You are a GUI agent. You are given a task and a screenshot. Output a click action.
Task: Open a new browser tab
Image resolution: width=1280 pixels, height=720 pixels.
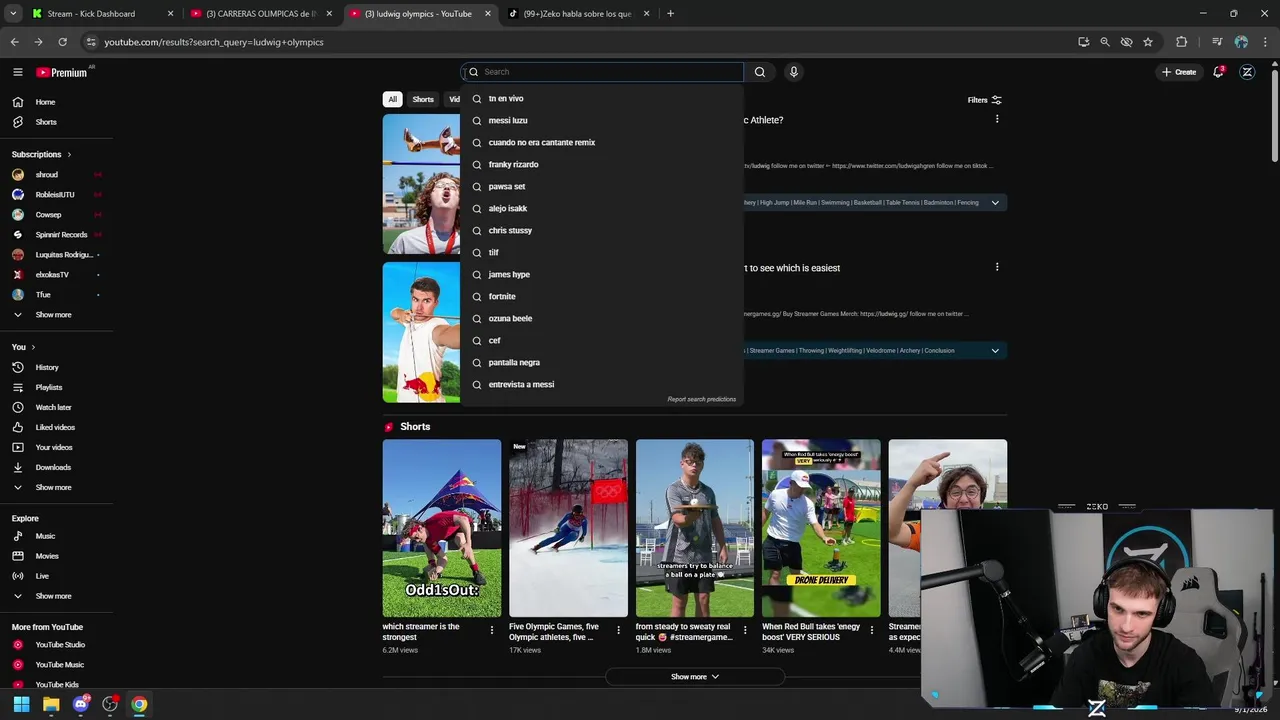[x=670, y=14]
